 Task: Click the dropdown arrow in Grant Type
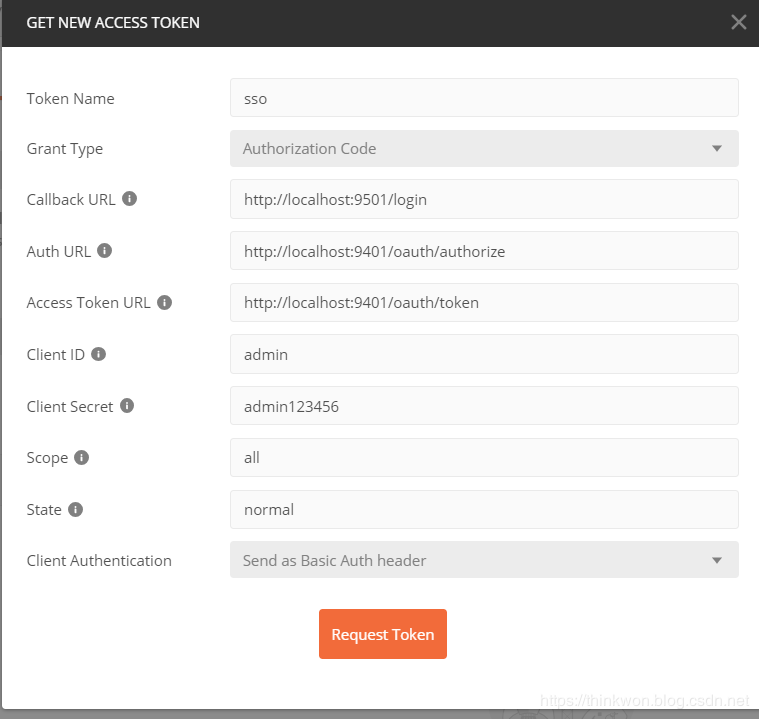click(716, 149)
